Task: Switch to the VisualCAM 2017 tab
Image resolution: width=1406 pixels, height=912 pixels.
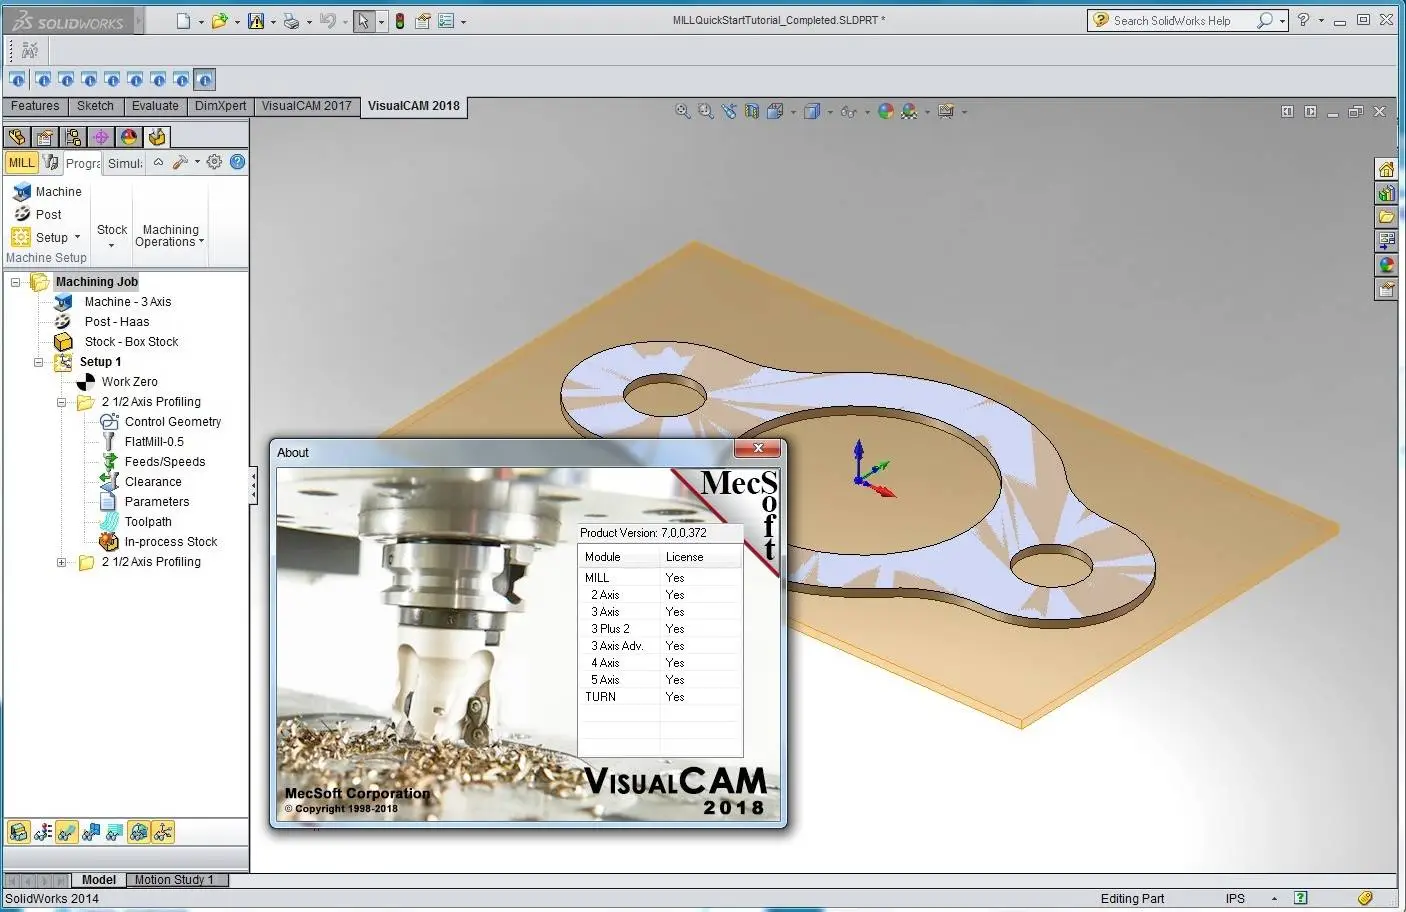Action: click(x=306, y=105)
